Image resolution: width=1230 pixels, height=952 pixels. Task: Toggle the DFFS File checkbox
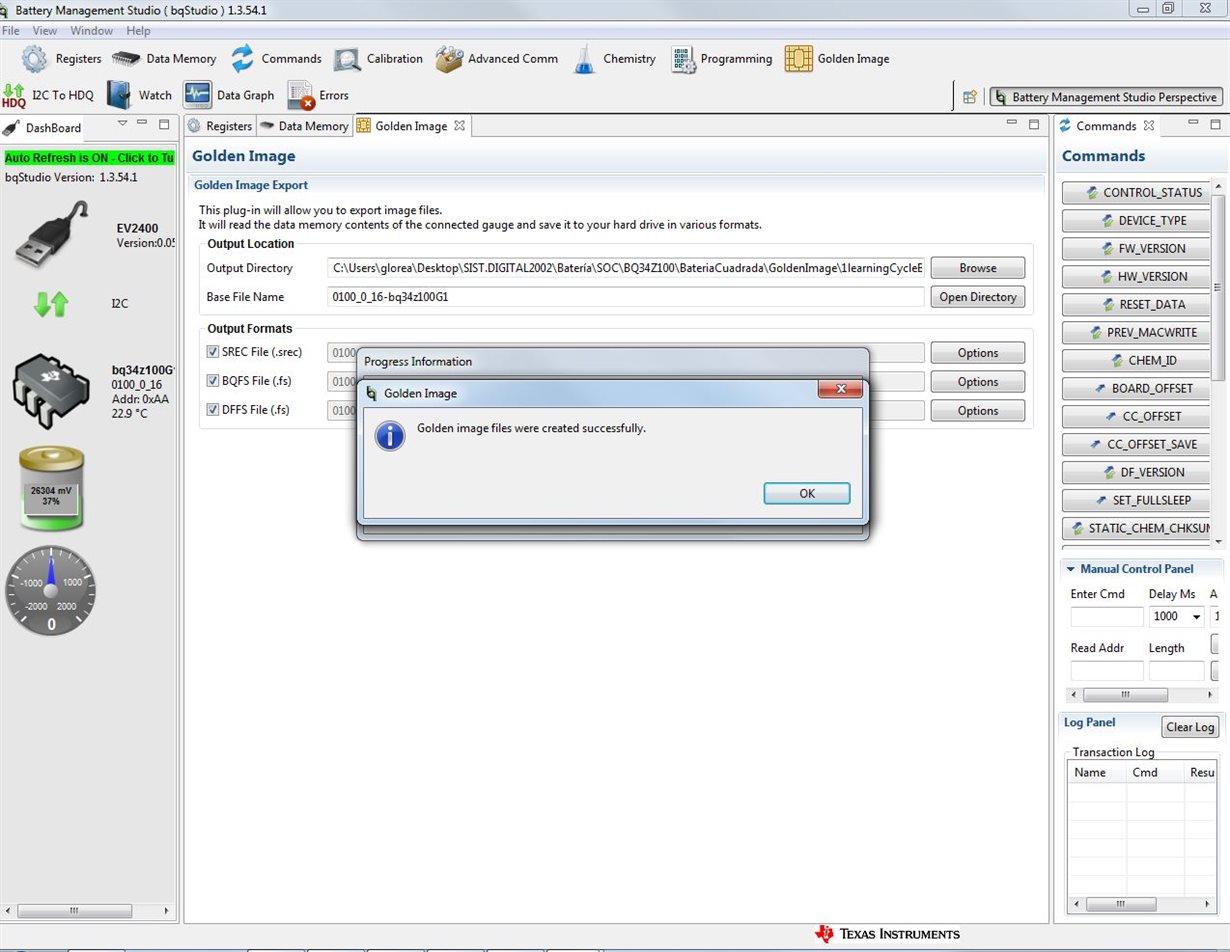[x=212, y=410]
